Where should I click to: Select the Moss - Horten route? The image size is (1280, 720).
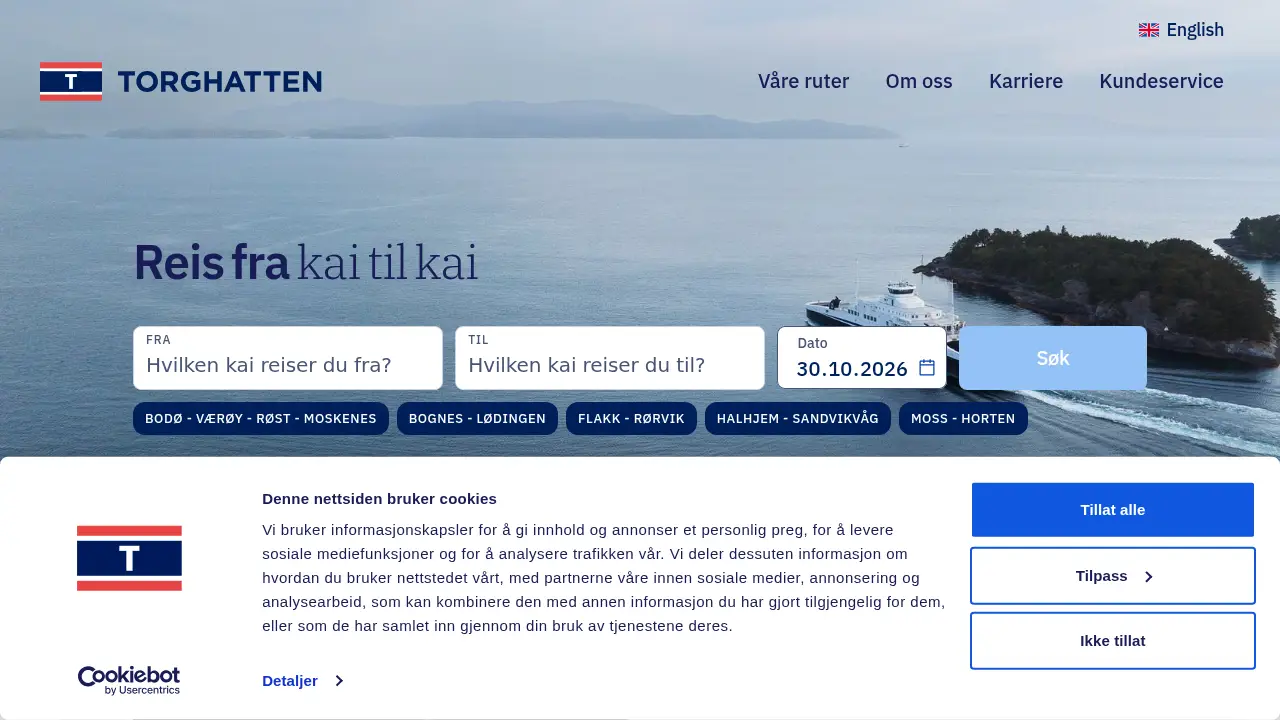[963, 419]
